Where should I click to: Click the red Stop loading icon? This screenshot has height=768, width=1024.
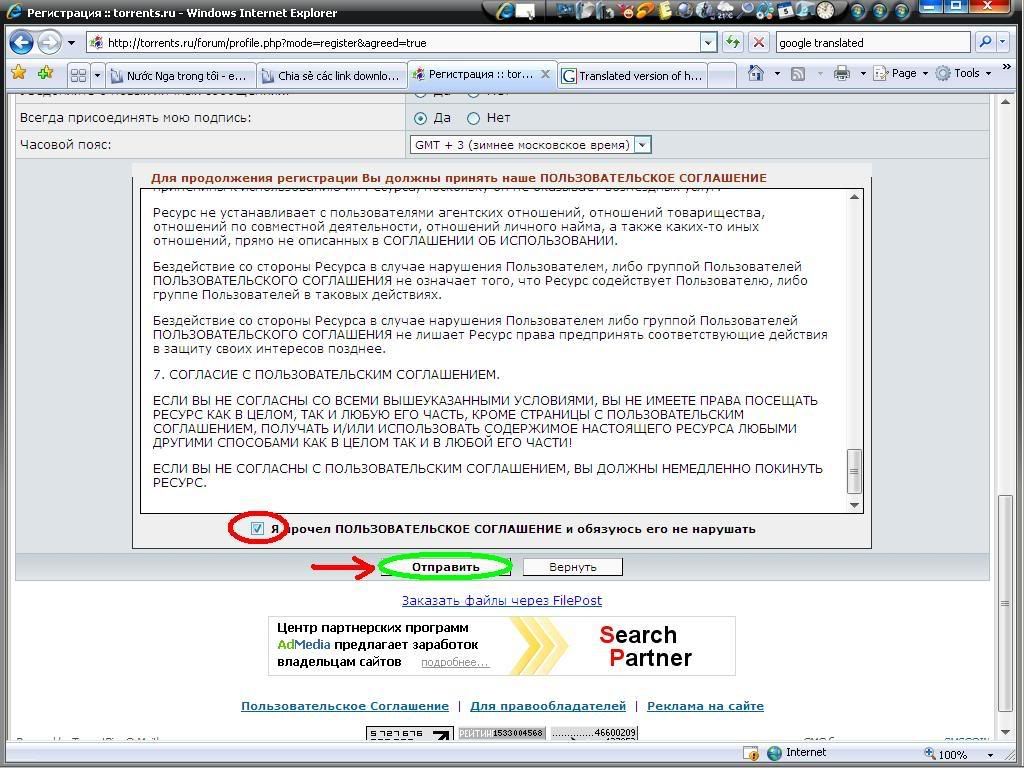[x=759, y=43]
